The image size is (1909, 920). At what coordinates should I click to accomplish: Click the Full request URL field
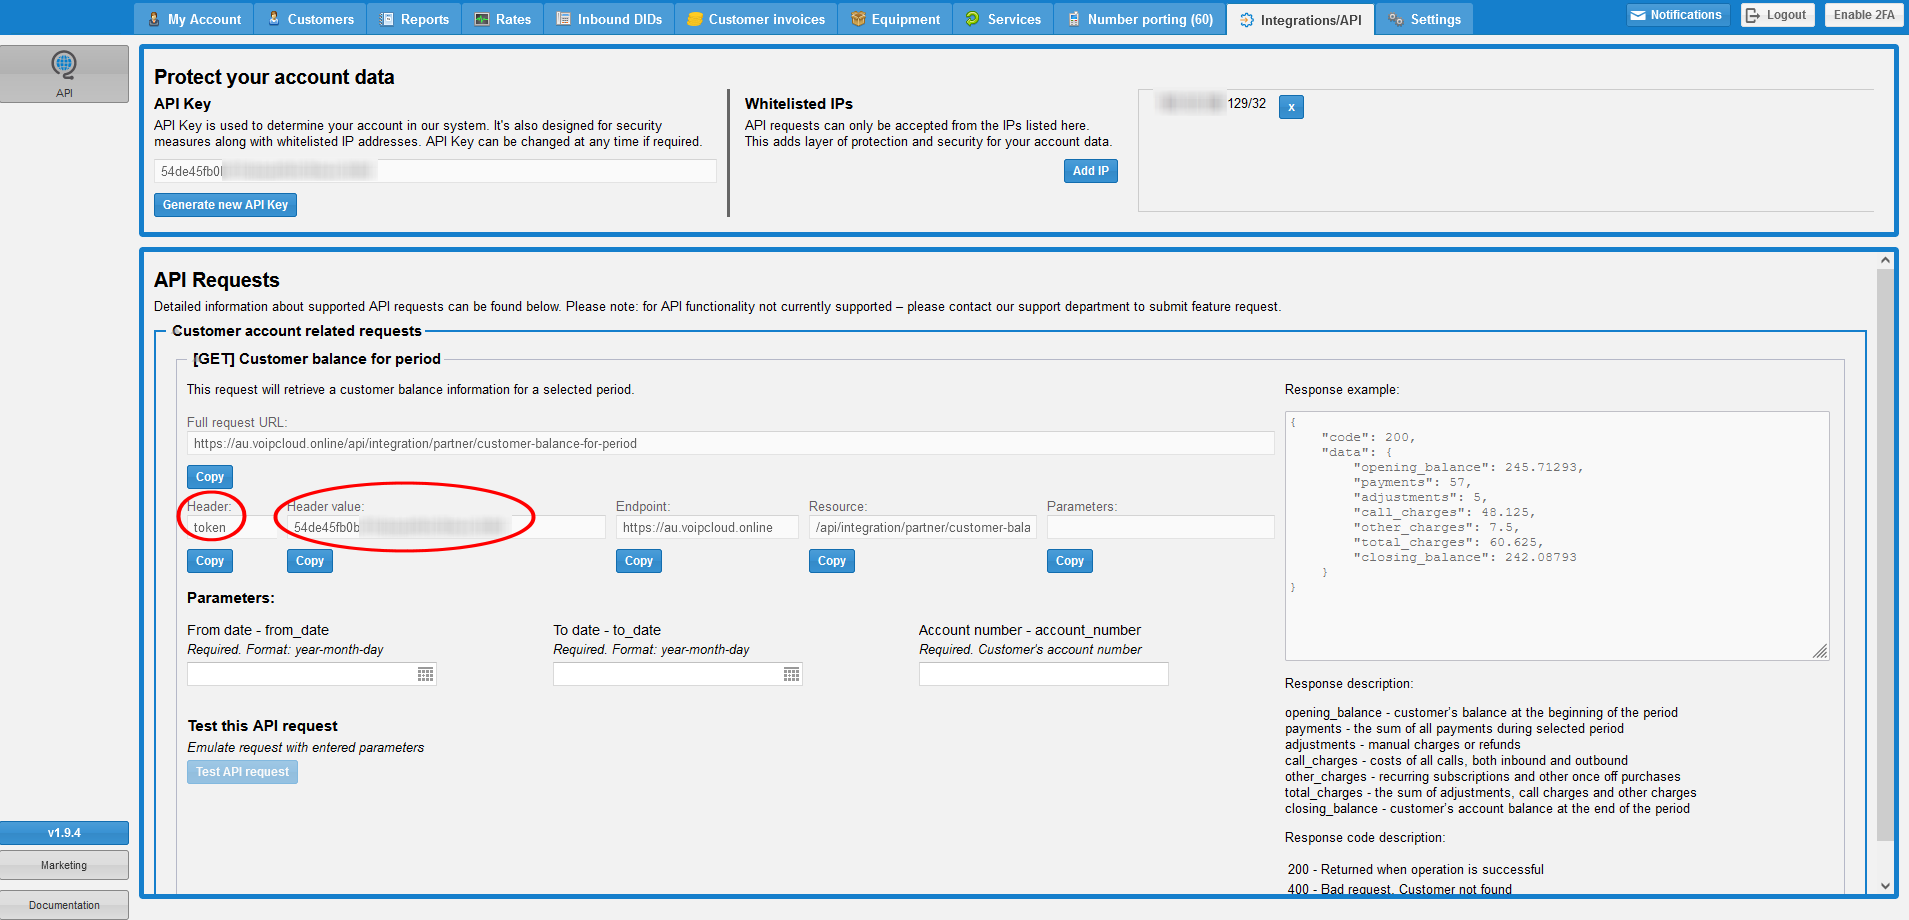point(730,443)
